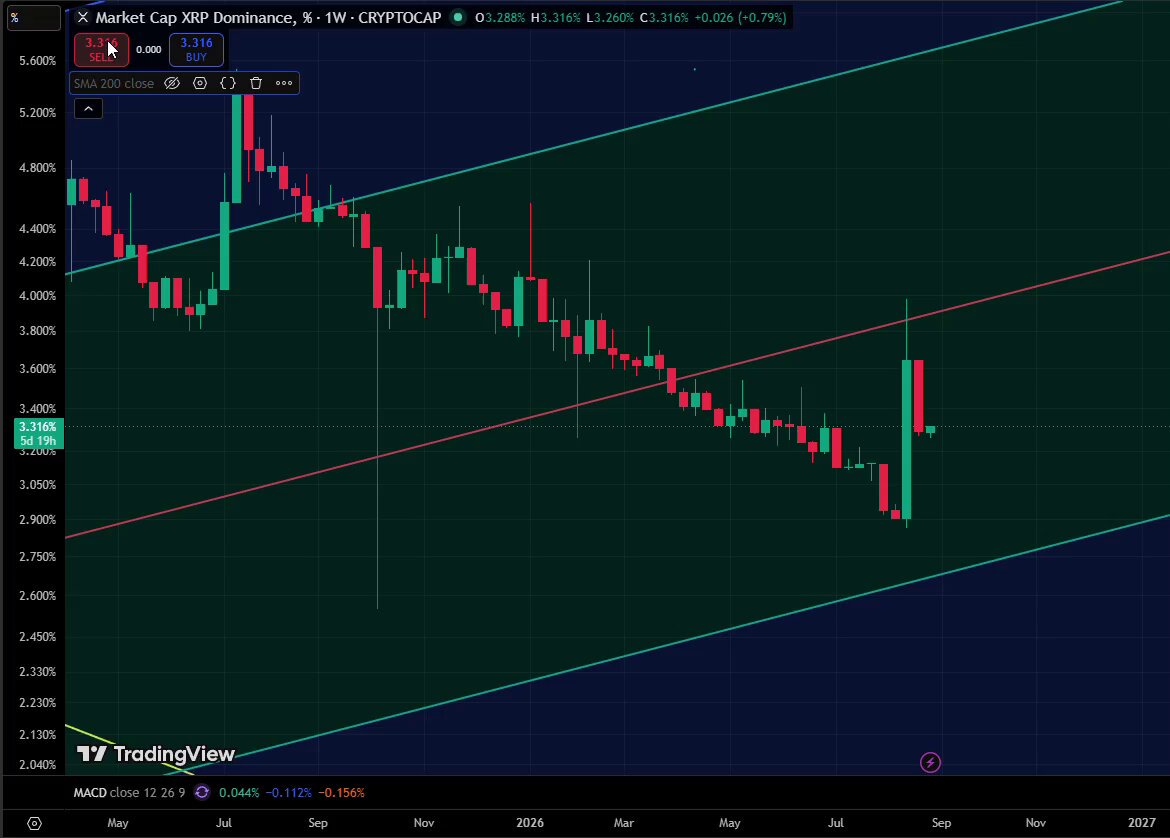Viewport: 1170px width, 838px height.
Task: Click the X icon beside the symbol title
Action: (83, 17)
